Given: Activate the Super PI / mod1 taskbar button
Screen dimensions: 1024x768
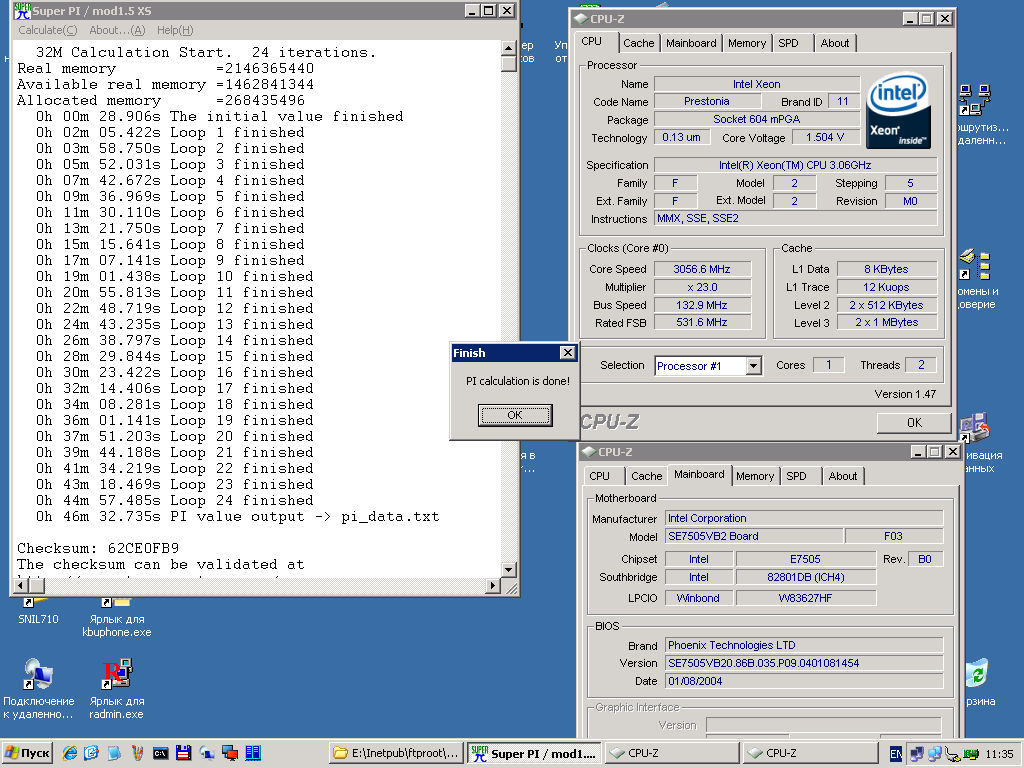Looking at the screenshot, I should click(535, 753).
